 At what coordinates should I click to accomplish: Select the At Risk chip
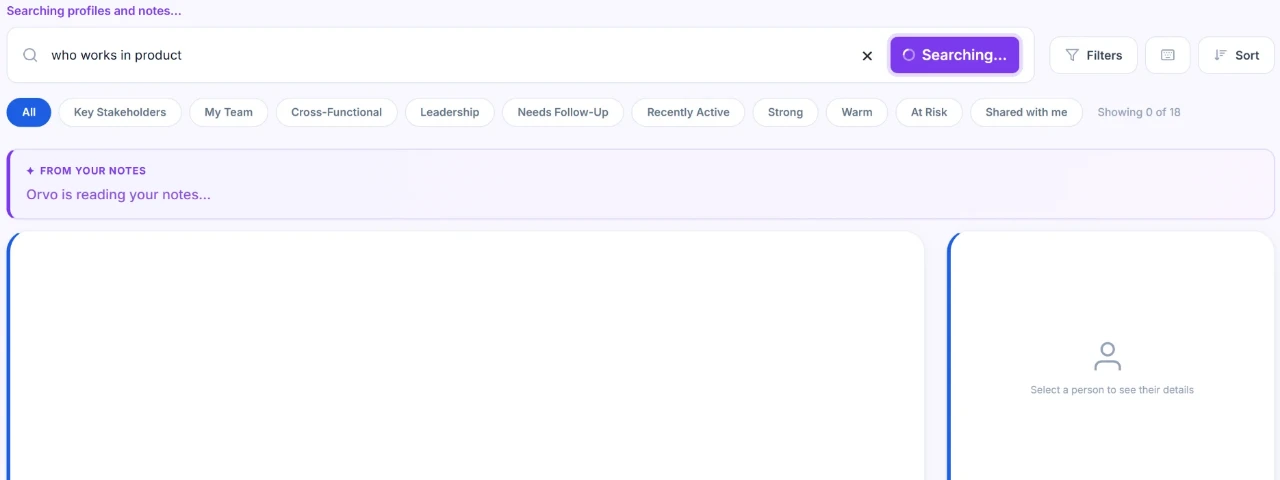pos(929,112)
